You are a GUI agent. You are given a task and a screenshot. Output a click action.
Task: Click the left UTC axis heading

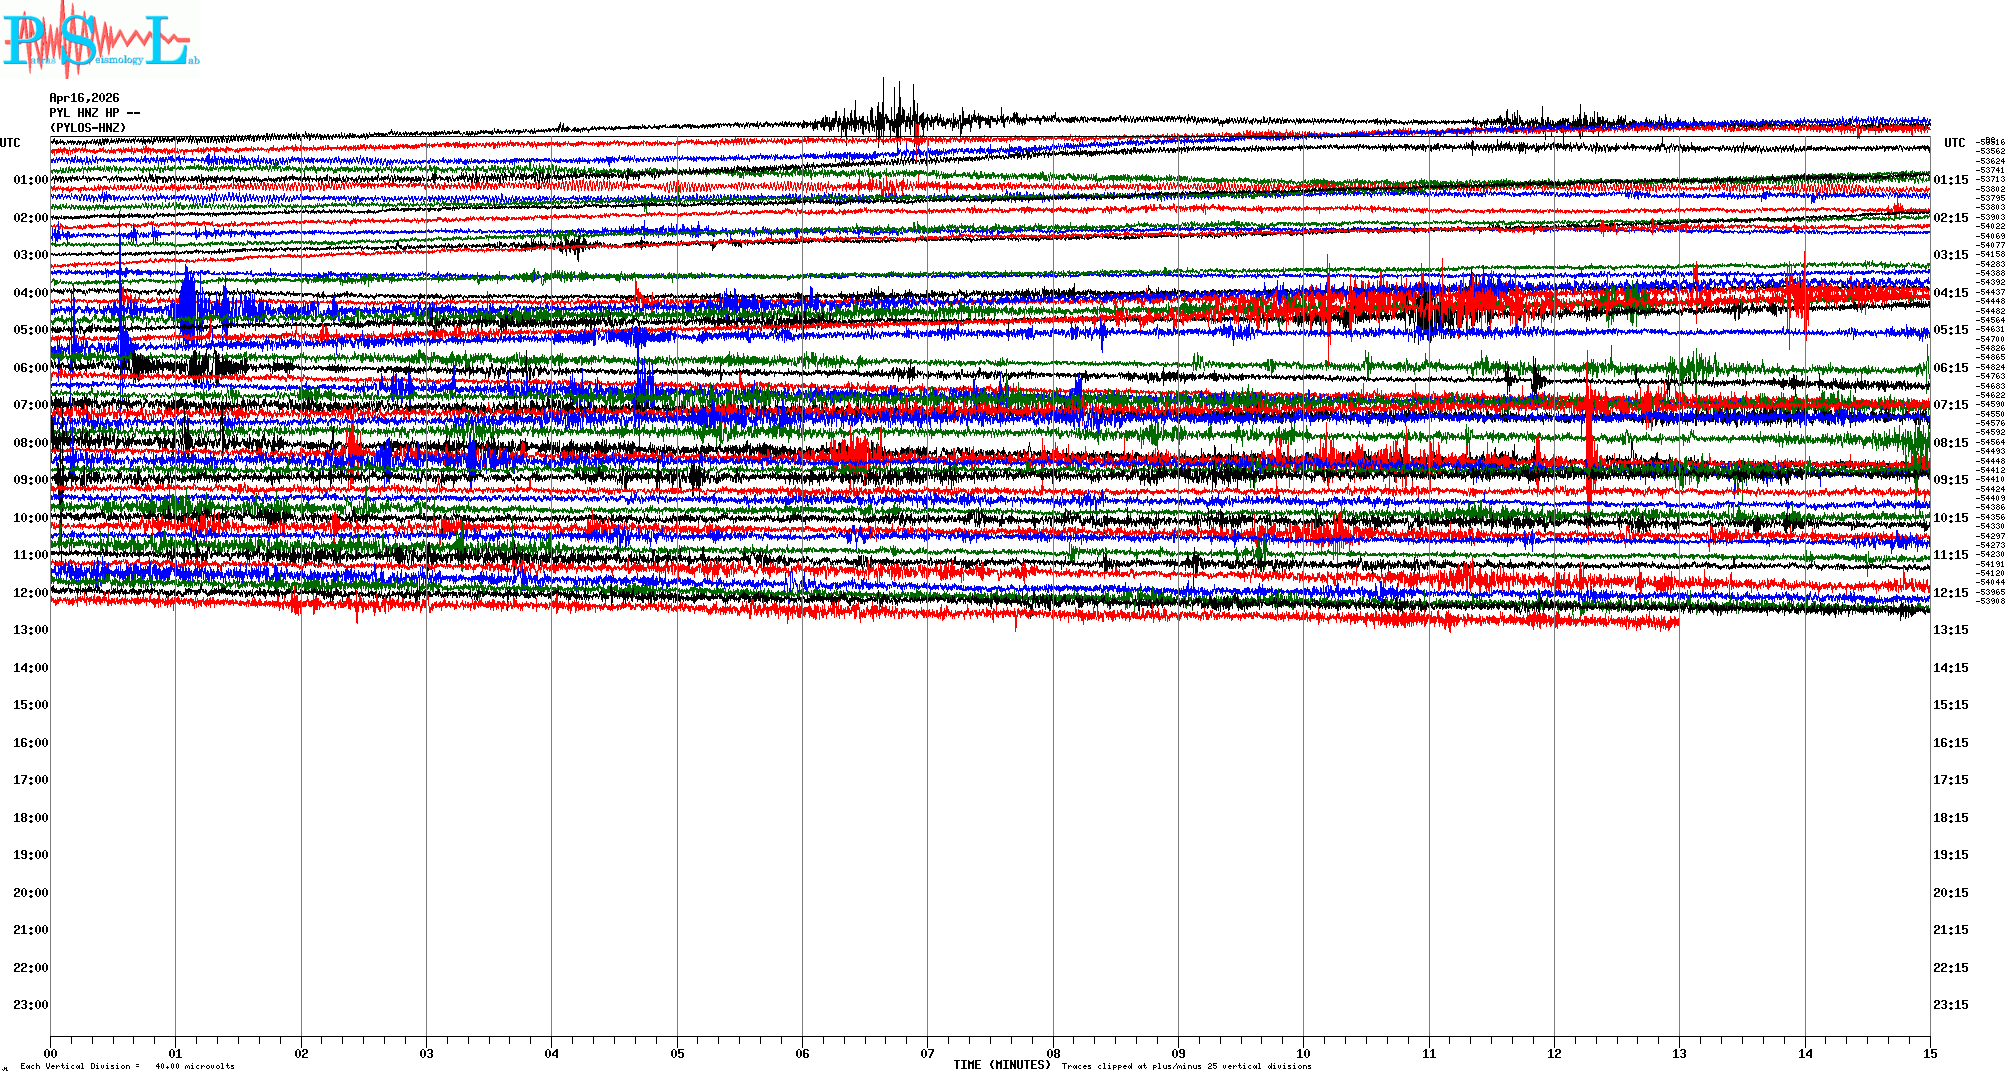pos(10,143)
